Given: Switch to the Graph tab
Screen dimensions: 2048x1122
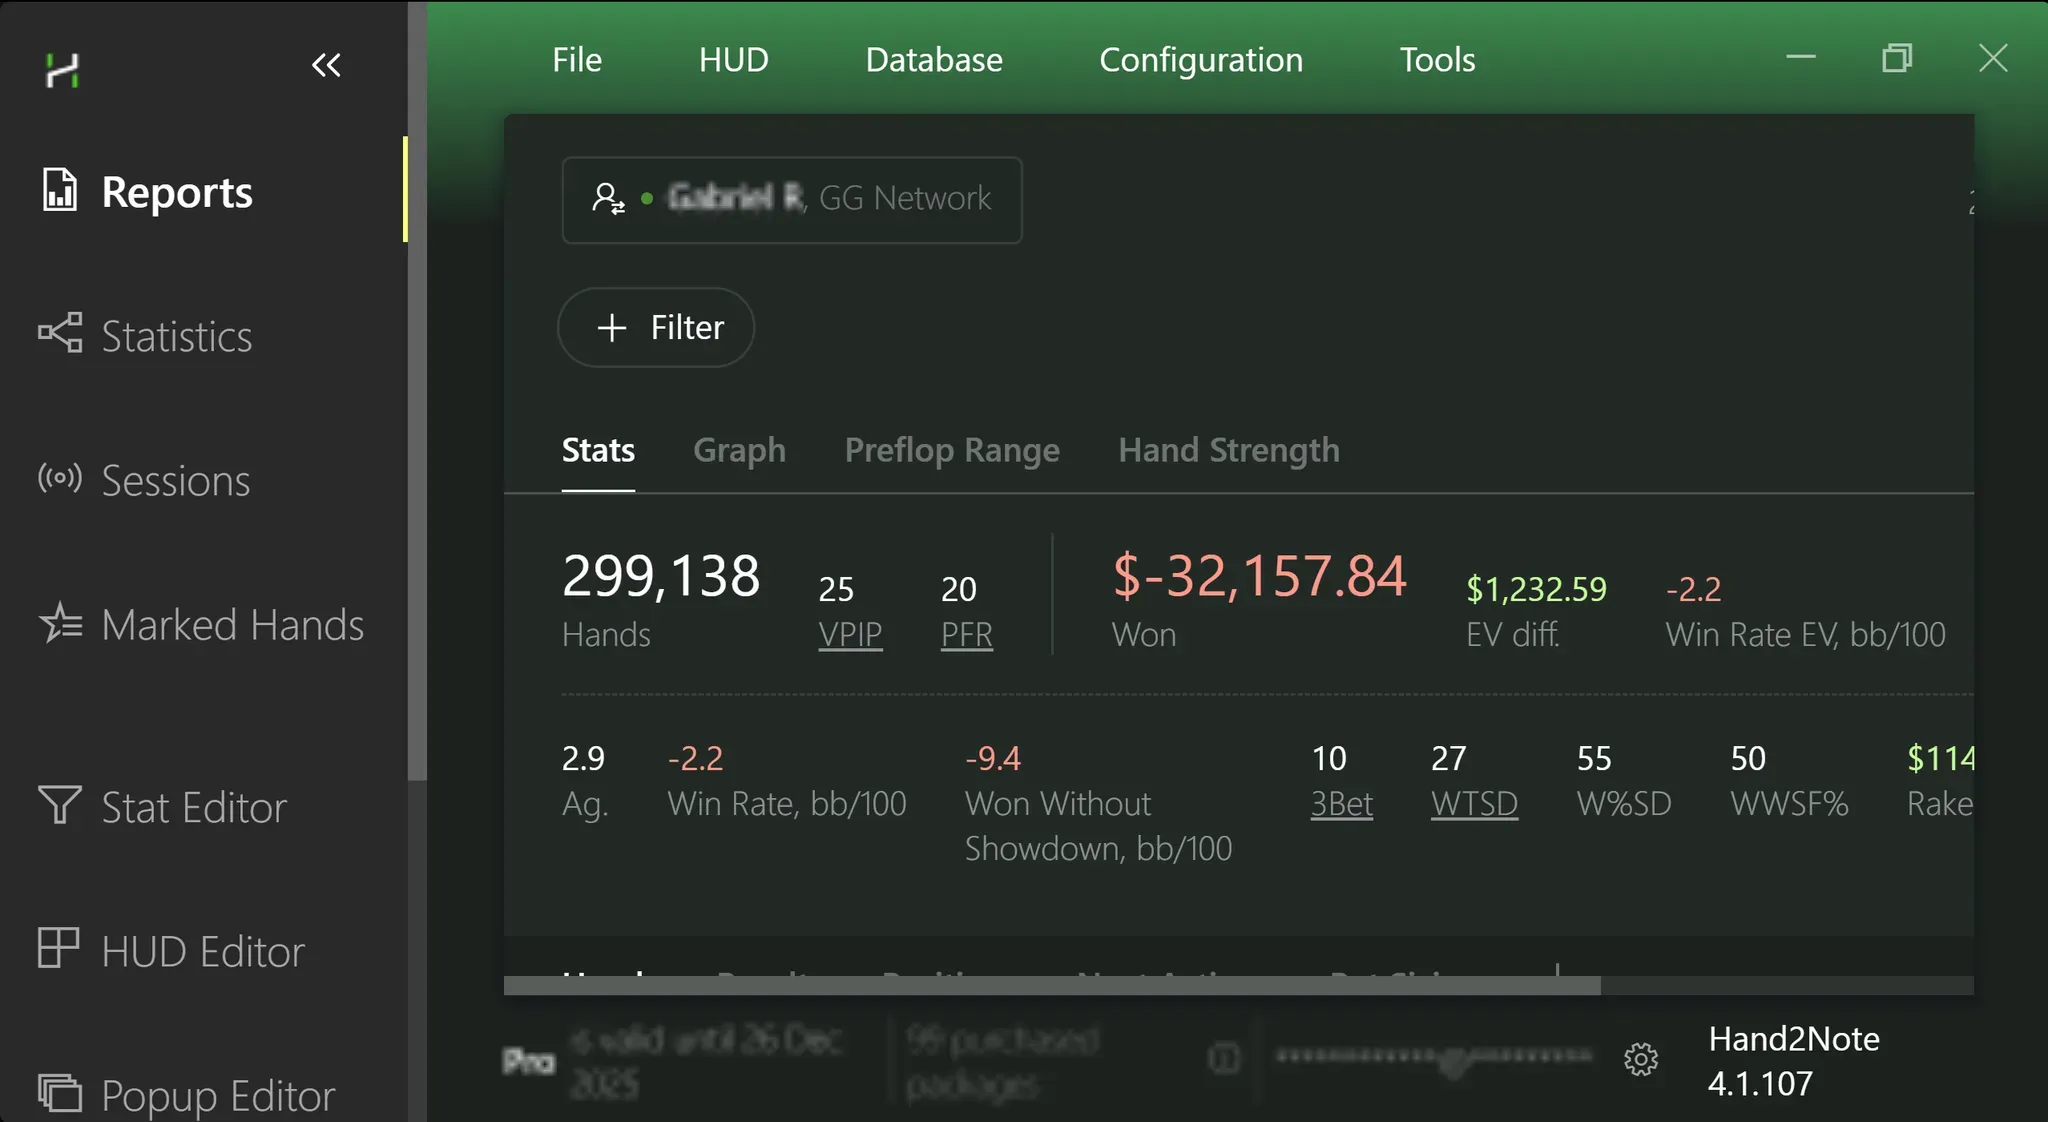Looking at the screenshot, I should [739, 450].
